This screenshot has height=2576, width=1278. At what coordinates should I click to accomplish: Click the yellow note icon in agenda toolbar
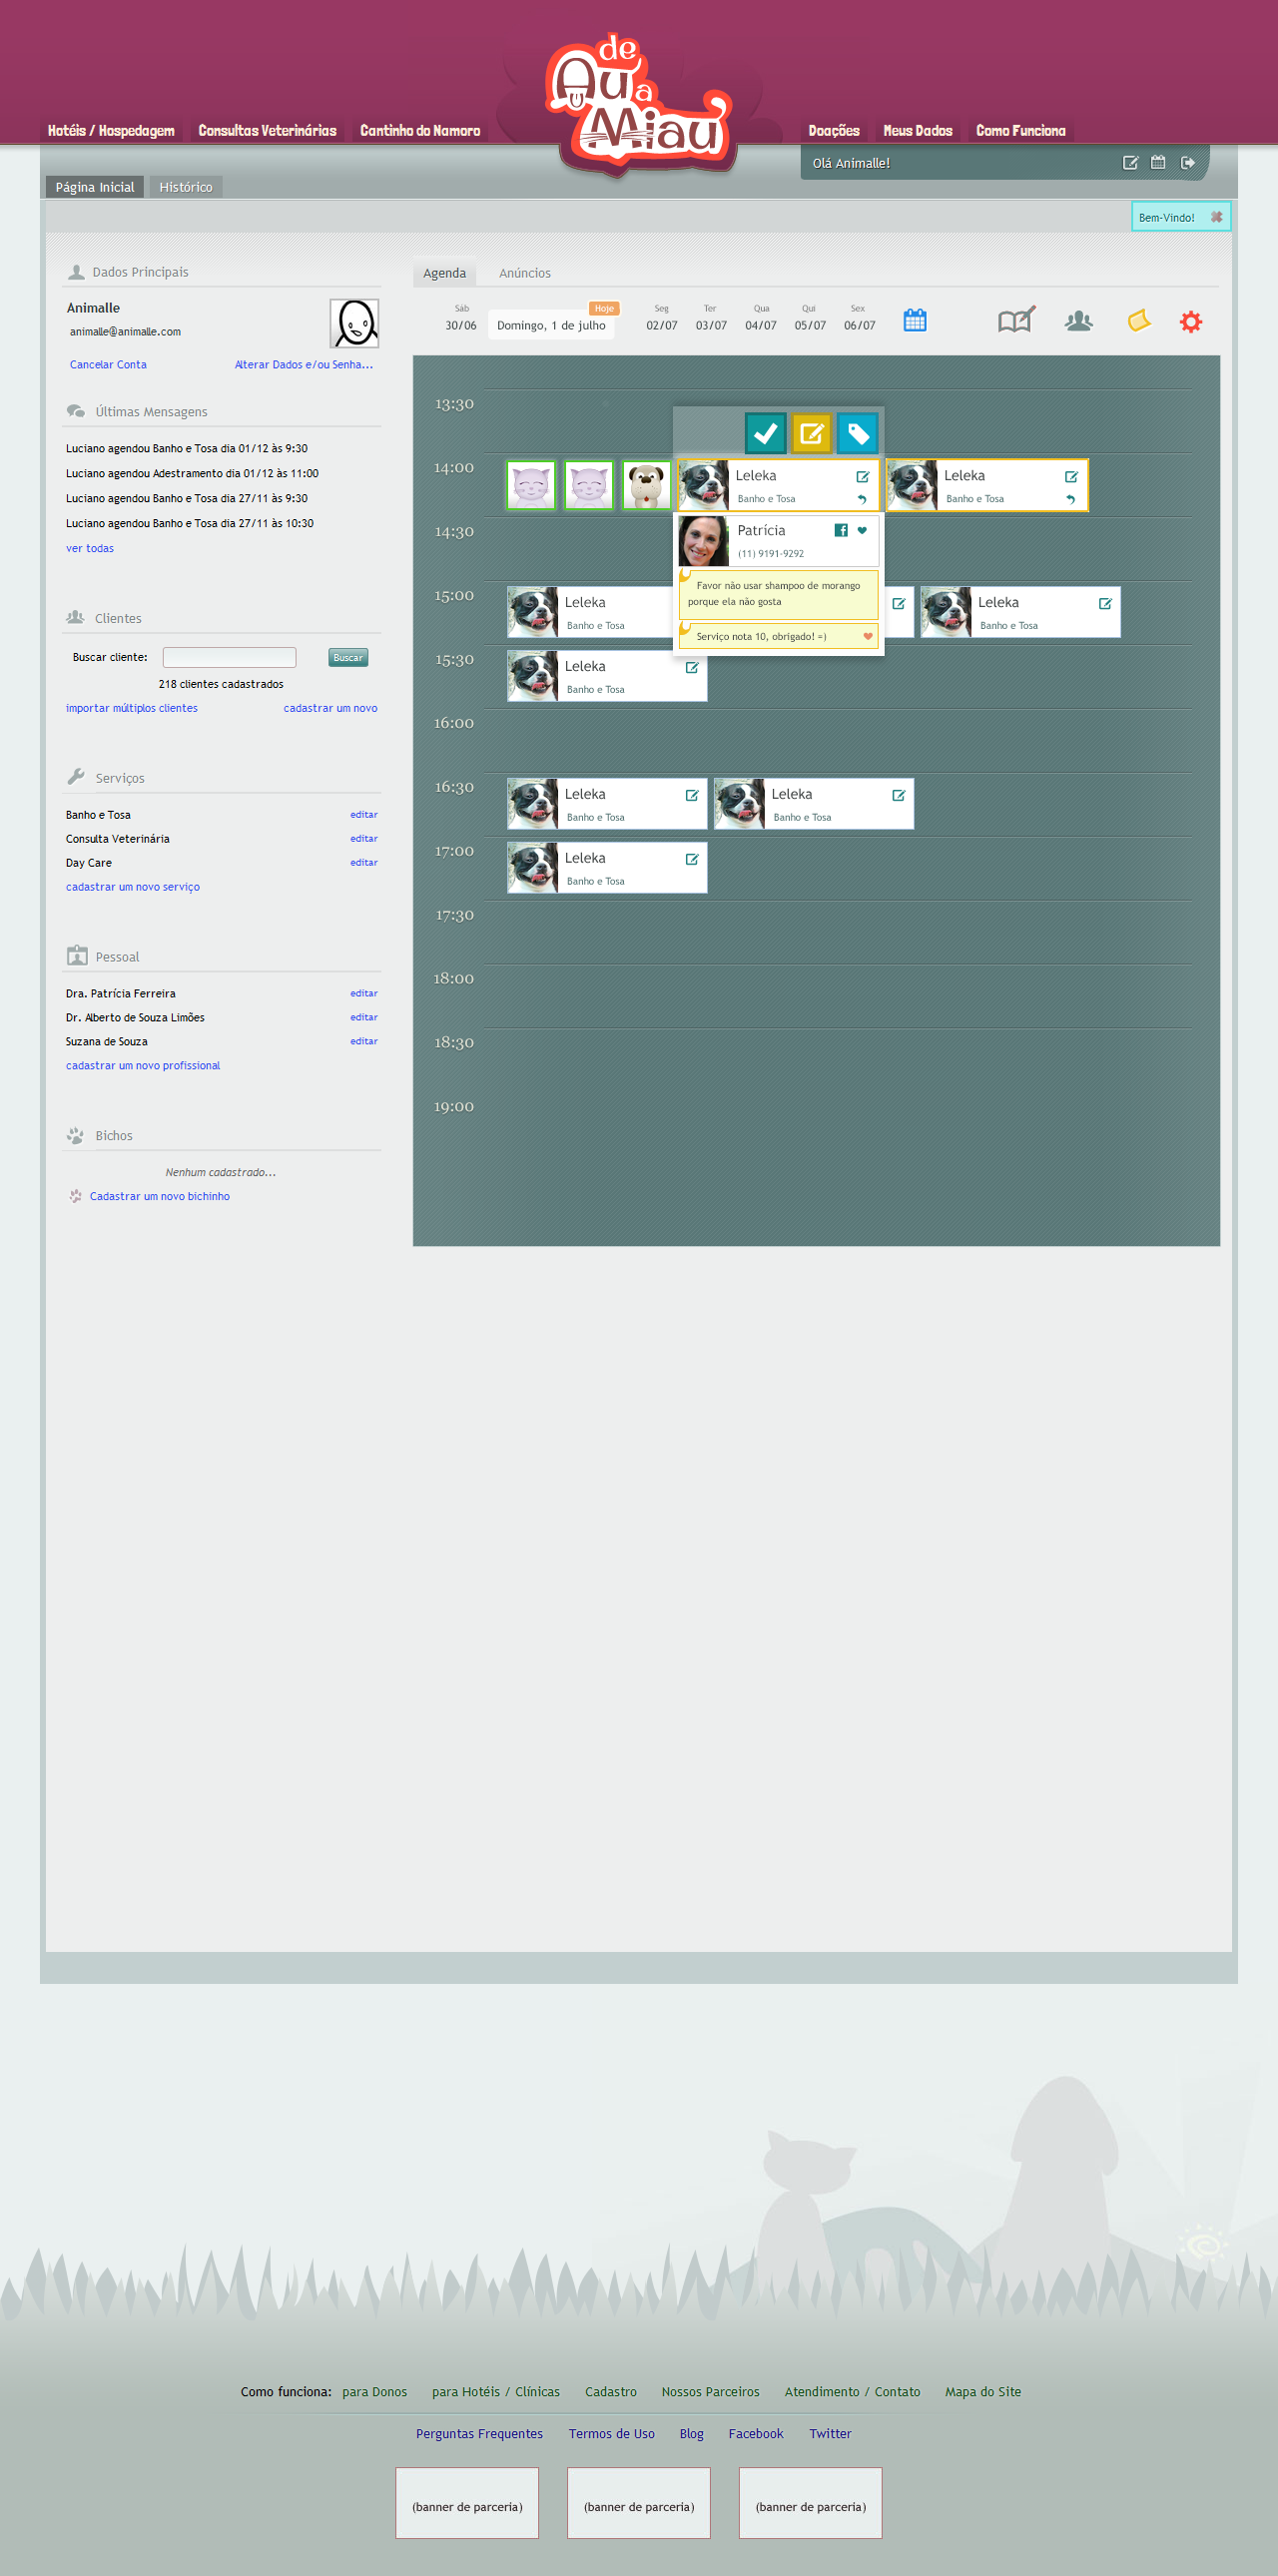tap(1139, 320)
